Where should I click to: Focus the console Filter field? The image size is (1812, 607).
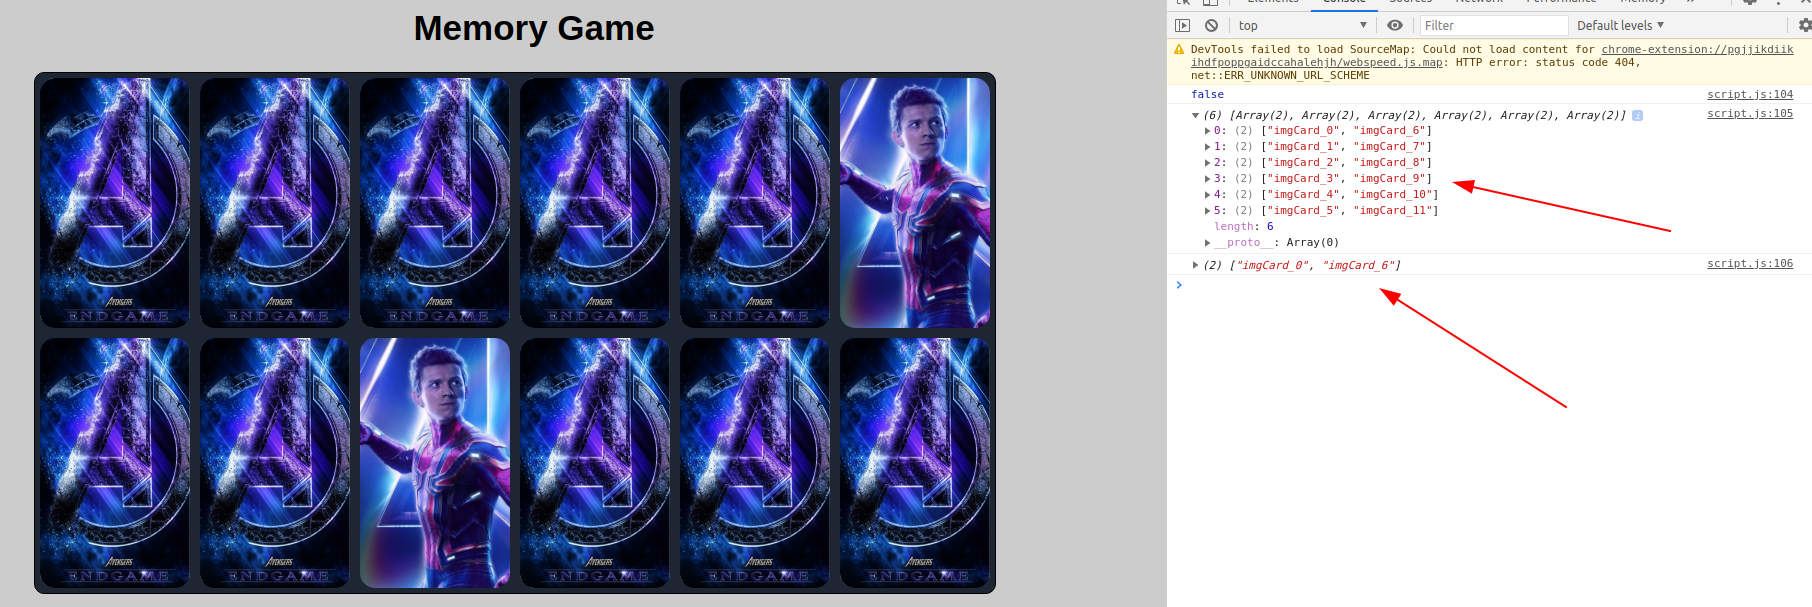1494,25
